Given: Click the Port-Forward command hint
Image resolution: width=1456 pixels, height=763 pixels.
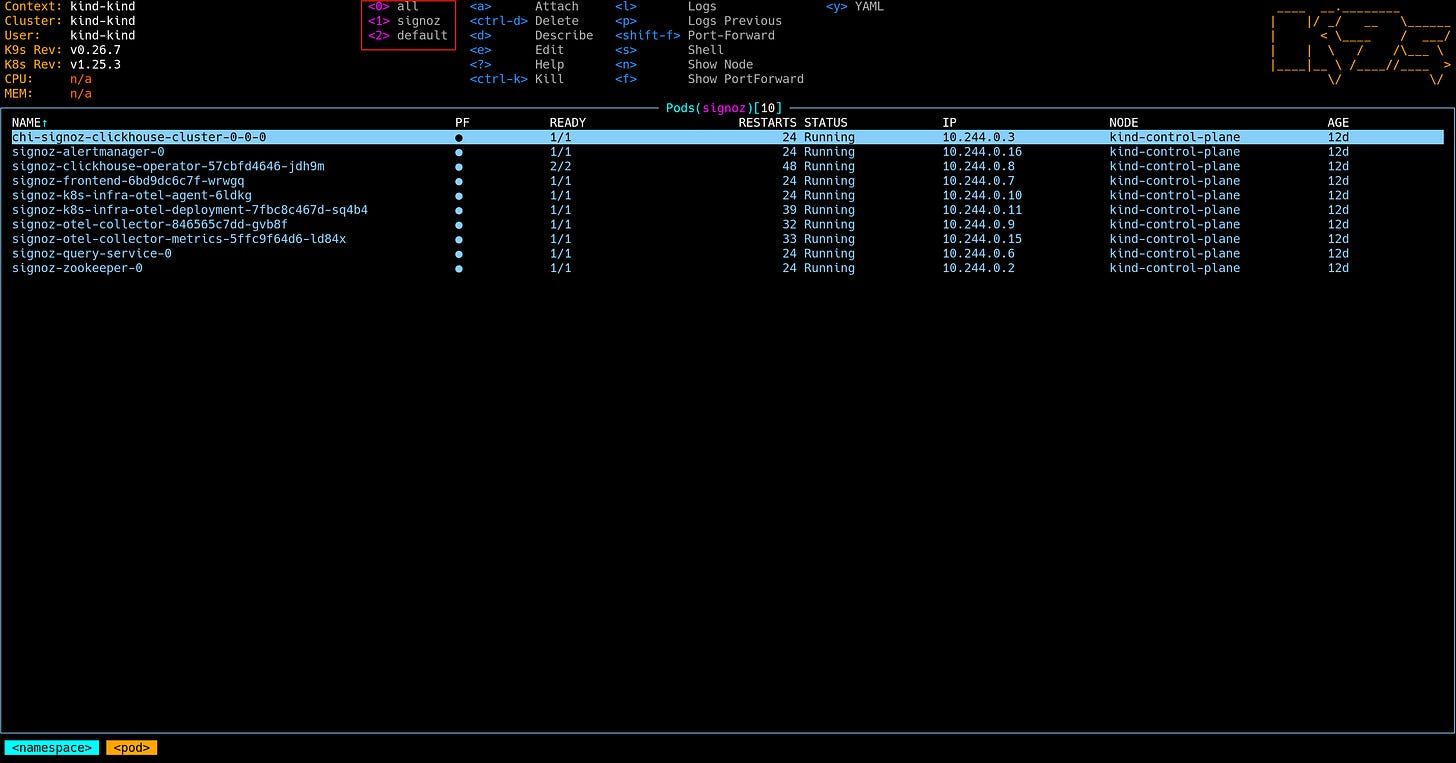Looking at the screenshot, I should pyautogui.click(x=695, y=35).
